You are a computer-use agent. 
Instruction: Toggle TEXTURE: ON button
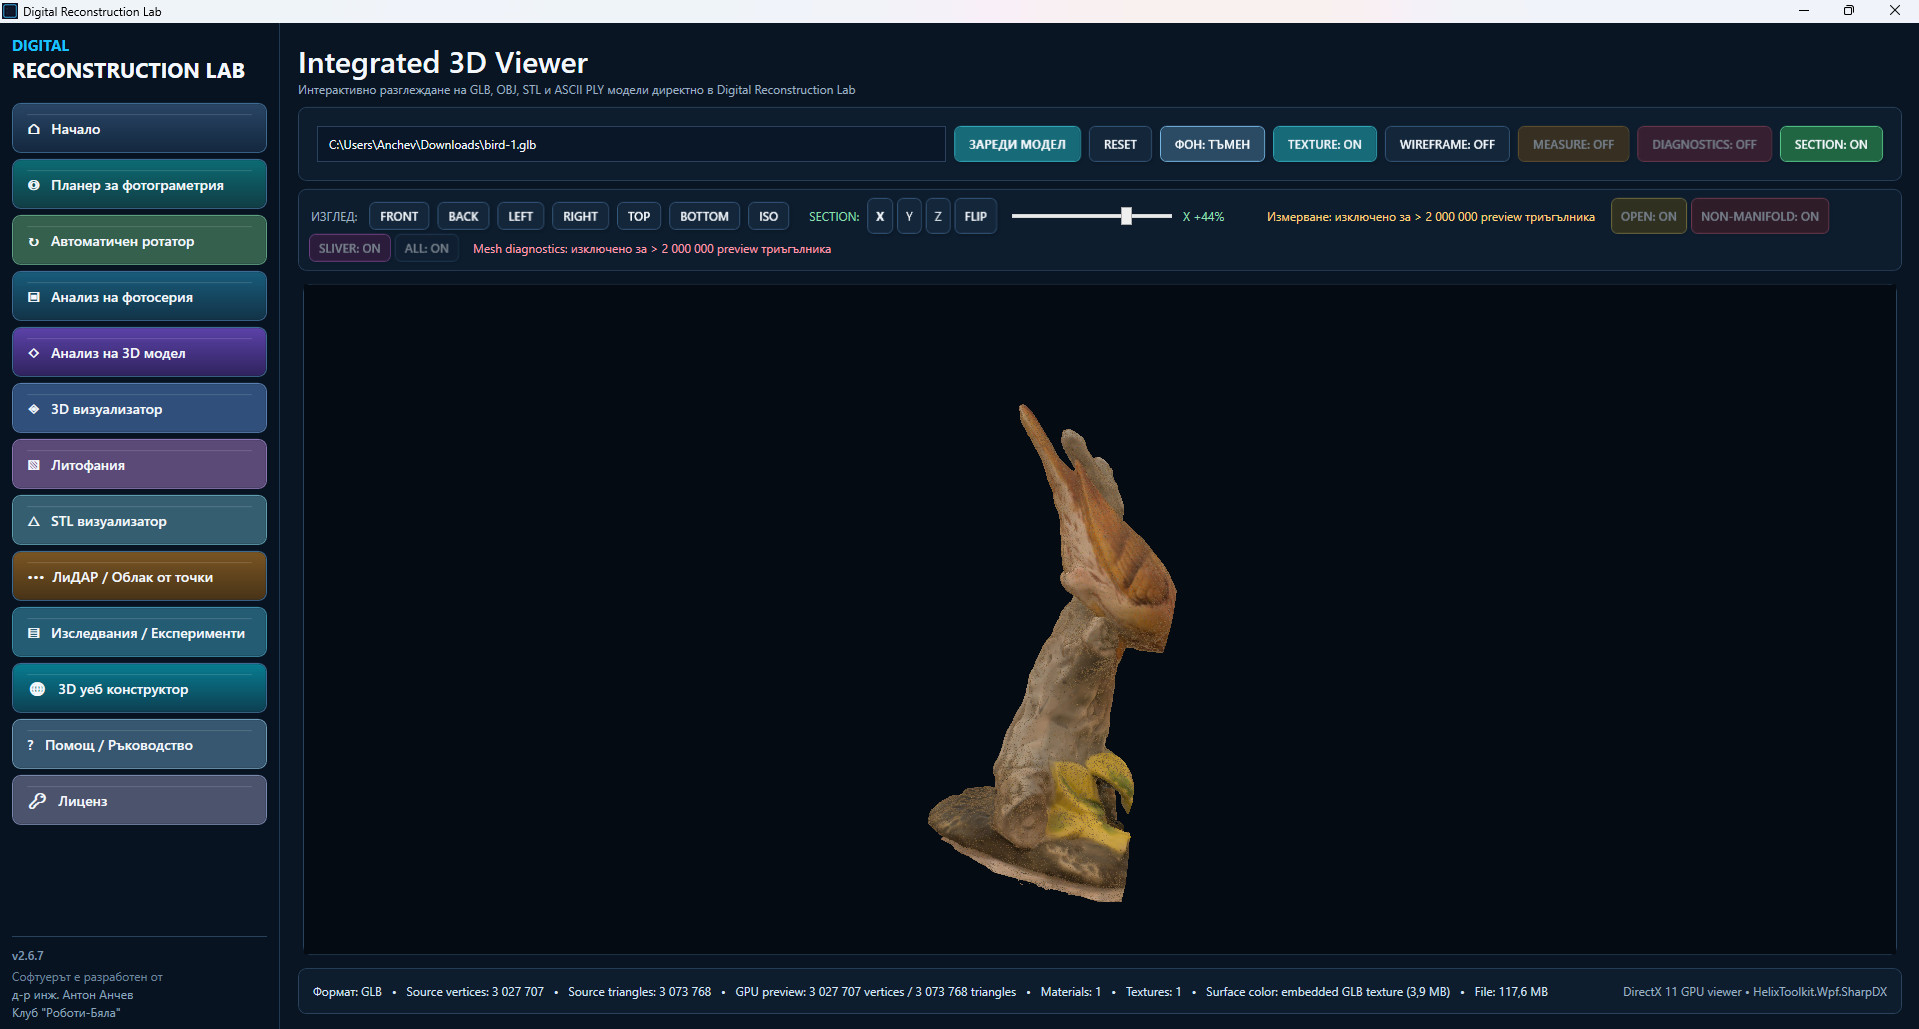[1324, 144]
